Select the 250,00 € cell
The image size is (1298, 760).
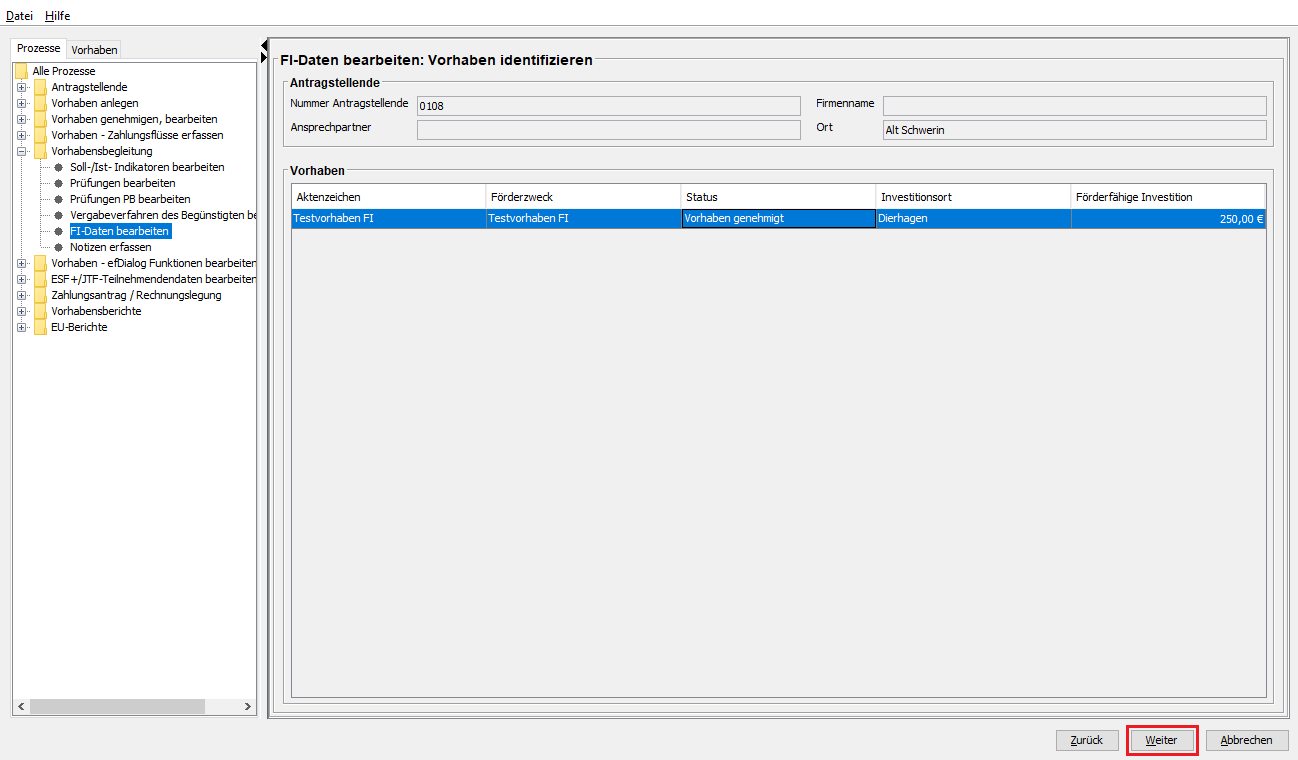1169,219
